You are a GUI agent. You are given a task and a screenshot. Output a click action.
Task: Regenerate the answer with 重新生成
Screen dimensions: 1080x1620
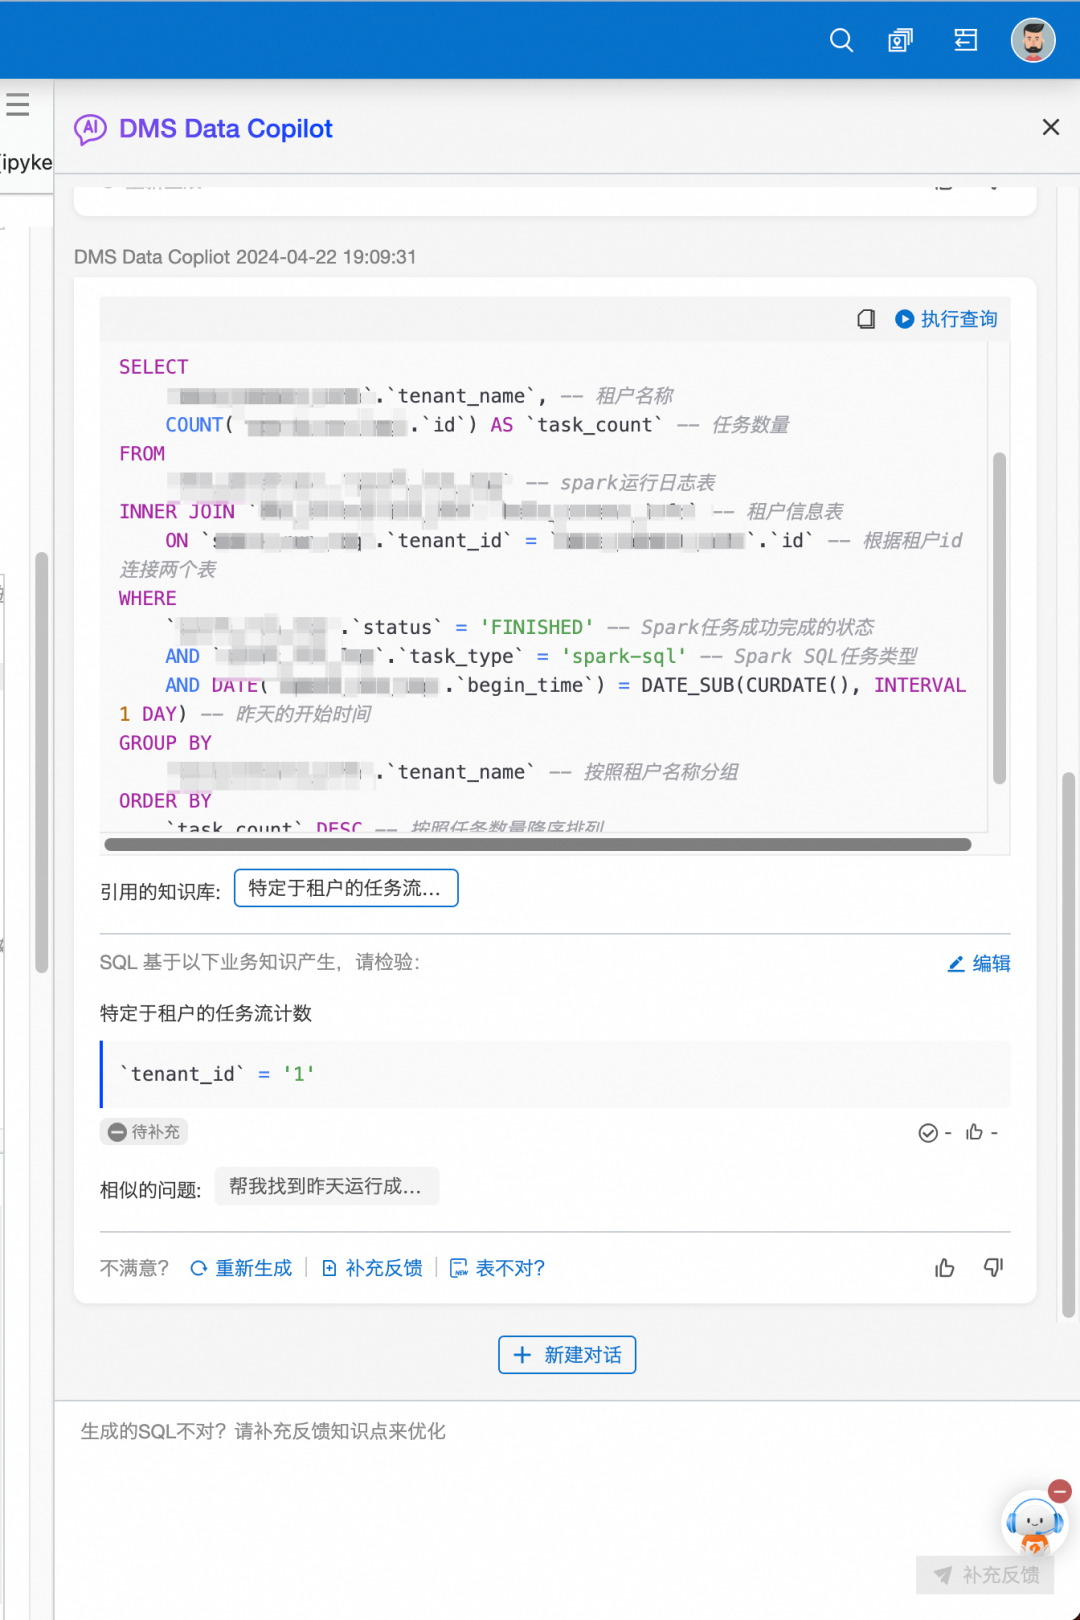point(241,1268)
